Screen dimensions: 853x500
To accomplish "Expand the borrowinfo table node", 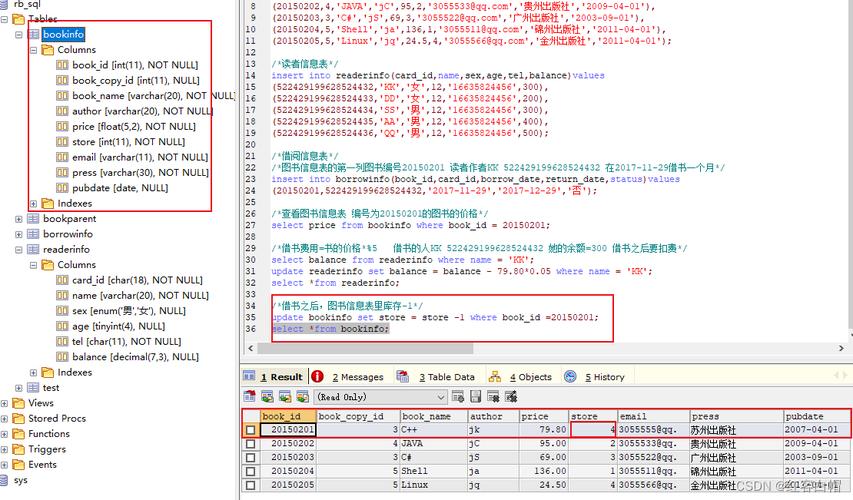I will tap(18, 234).
